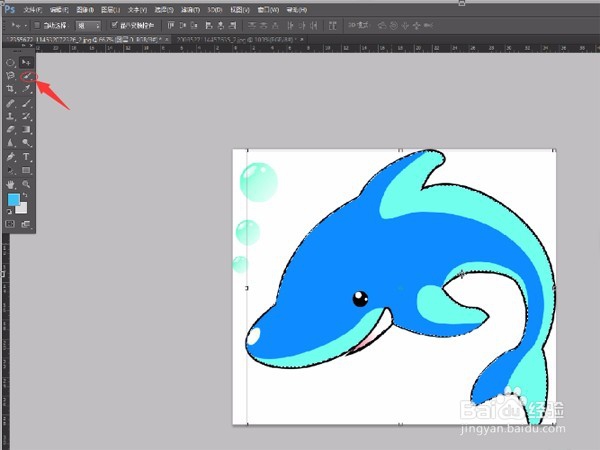Click the dolphin's eye on the canvas
The height and width of the screenshot is (450, 600).
click(360, 297)
